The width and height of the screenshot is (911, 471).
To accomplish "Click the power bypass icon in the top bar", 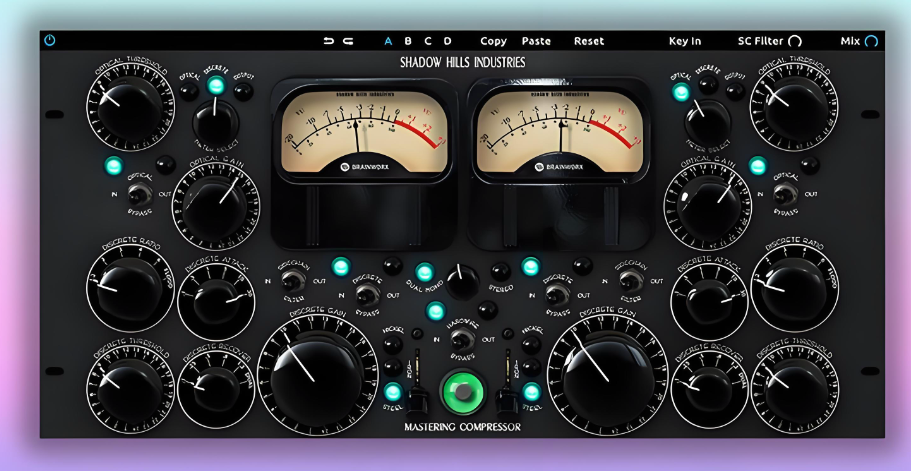I will pos(50,40).
